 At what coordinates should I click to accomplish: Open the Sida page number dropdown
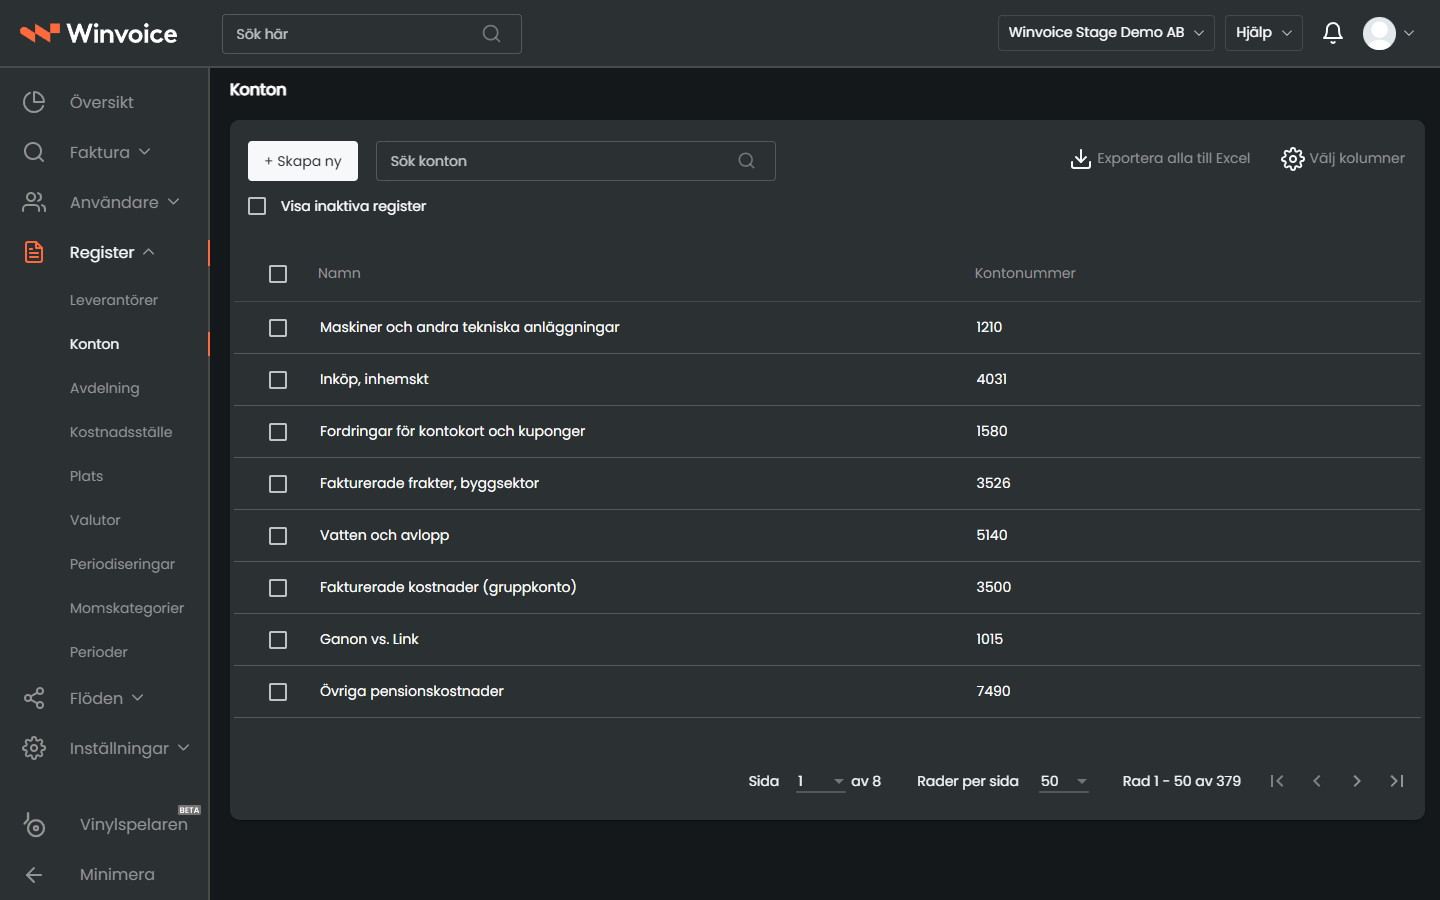point(820,781)
